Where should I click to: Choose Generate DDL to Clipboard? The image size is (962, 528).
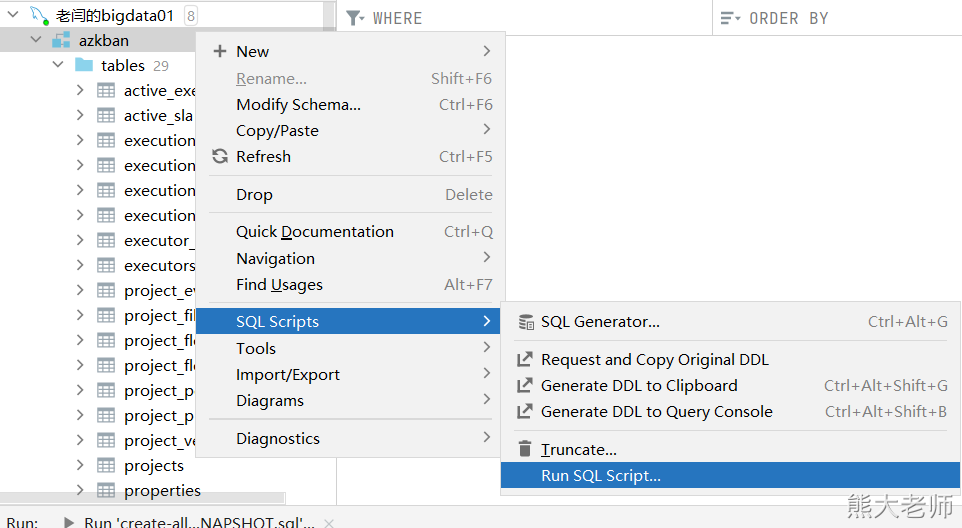(639, 386)
